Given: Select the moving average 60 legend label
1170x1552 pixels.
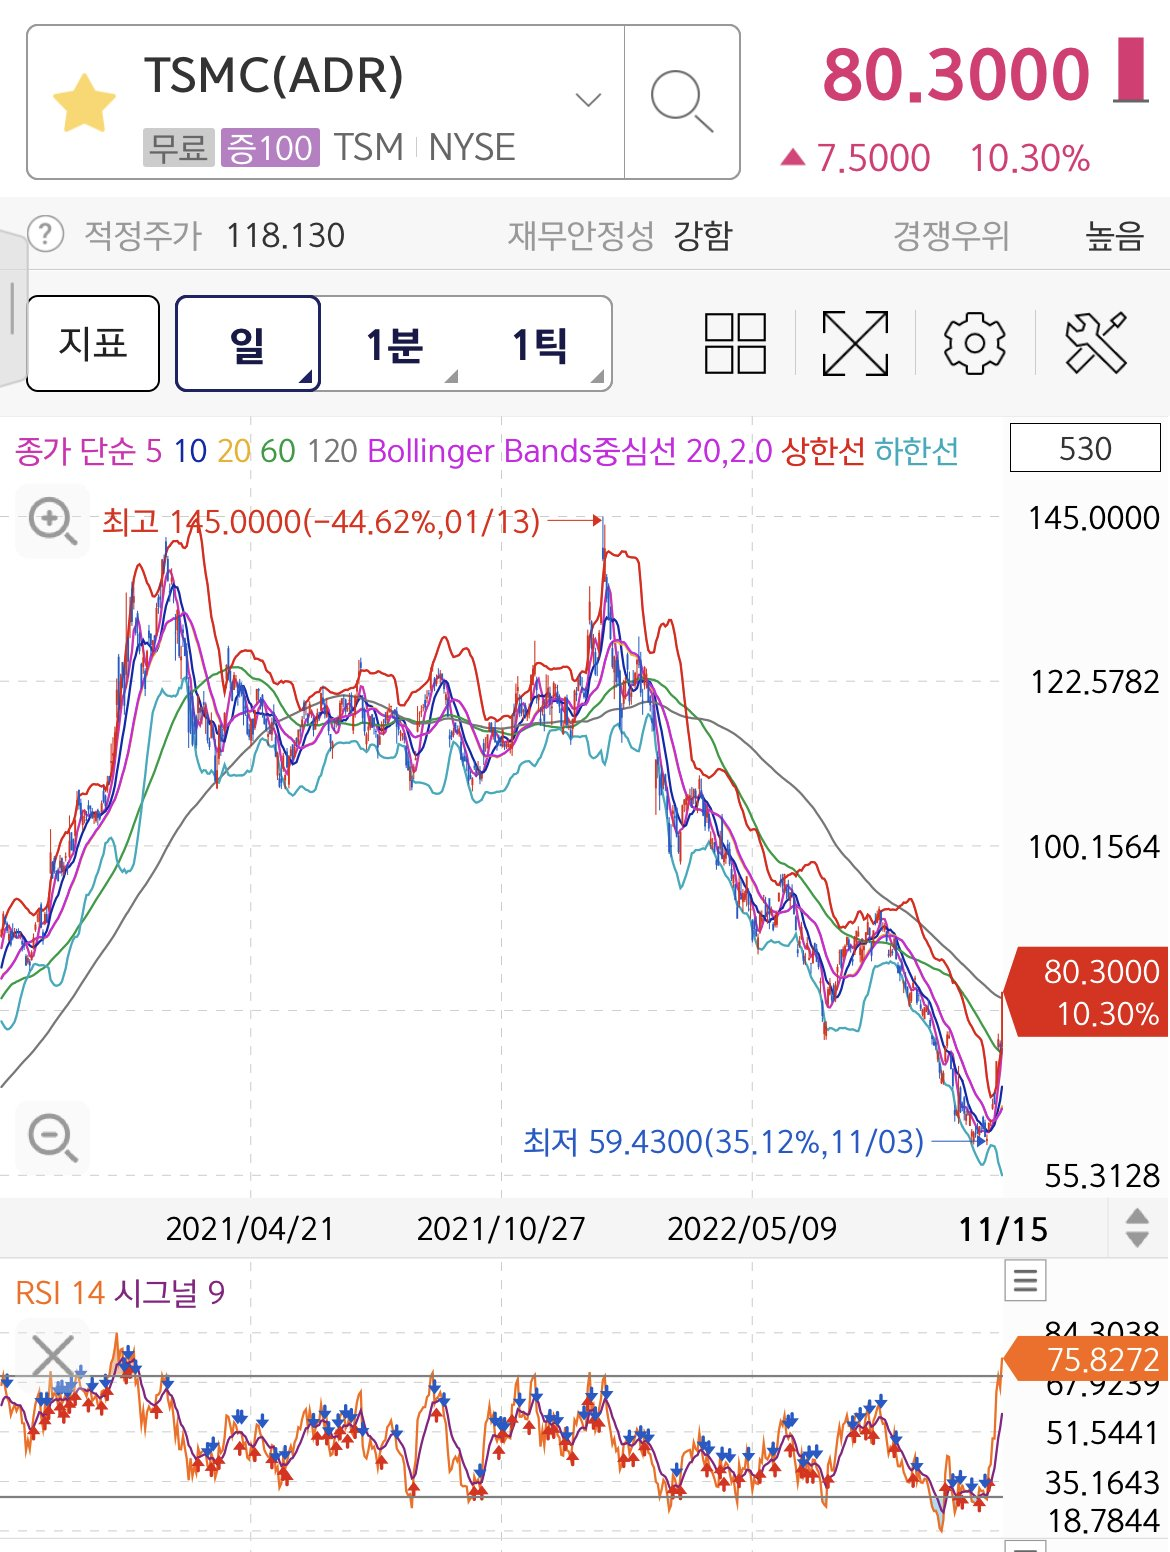Looking at the screenshot, I should (x=278, y=451).
